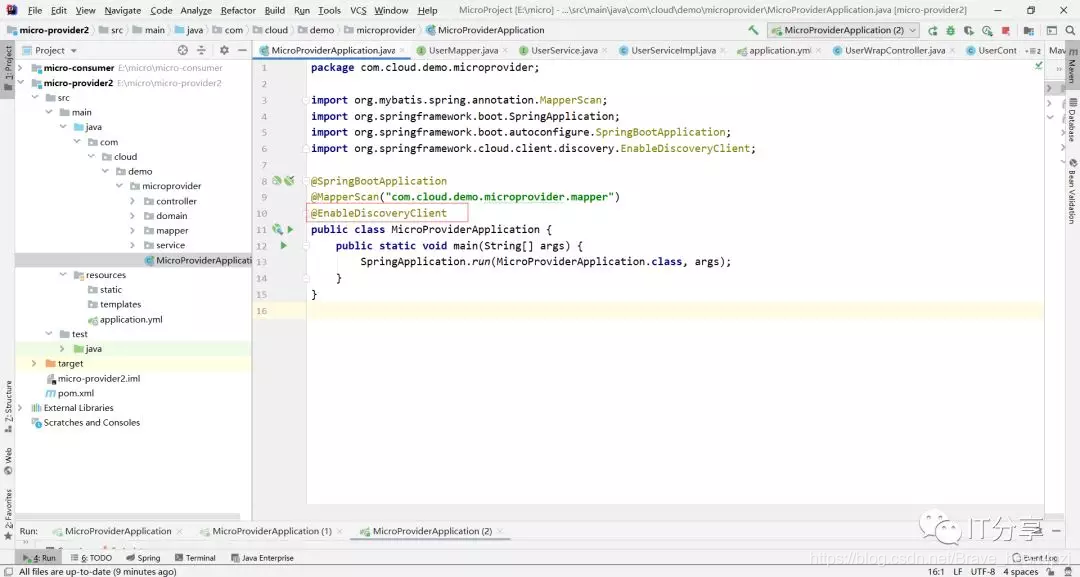Screen dimensions: 1080x577
Task: Hide the Project tool window with minus icon
Action: 242,50
